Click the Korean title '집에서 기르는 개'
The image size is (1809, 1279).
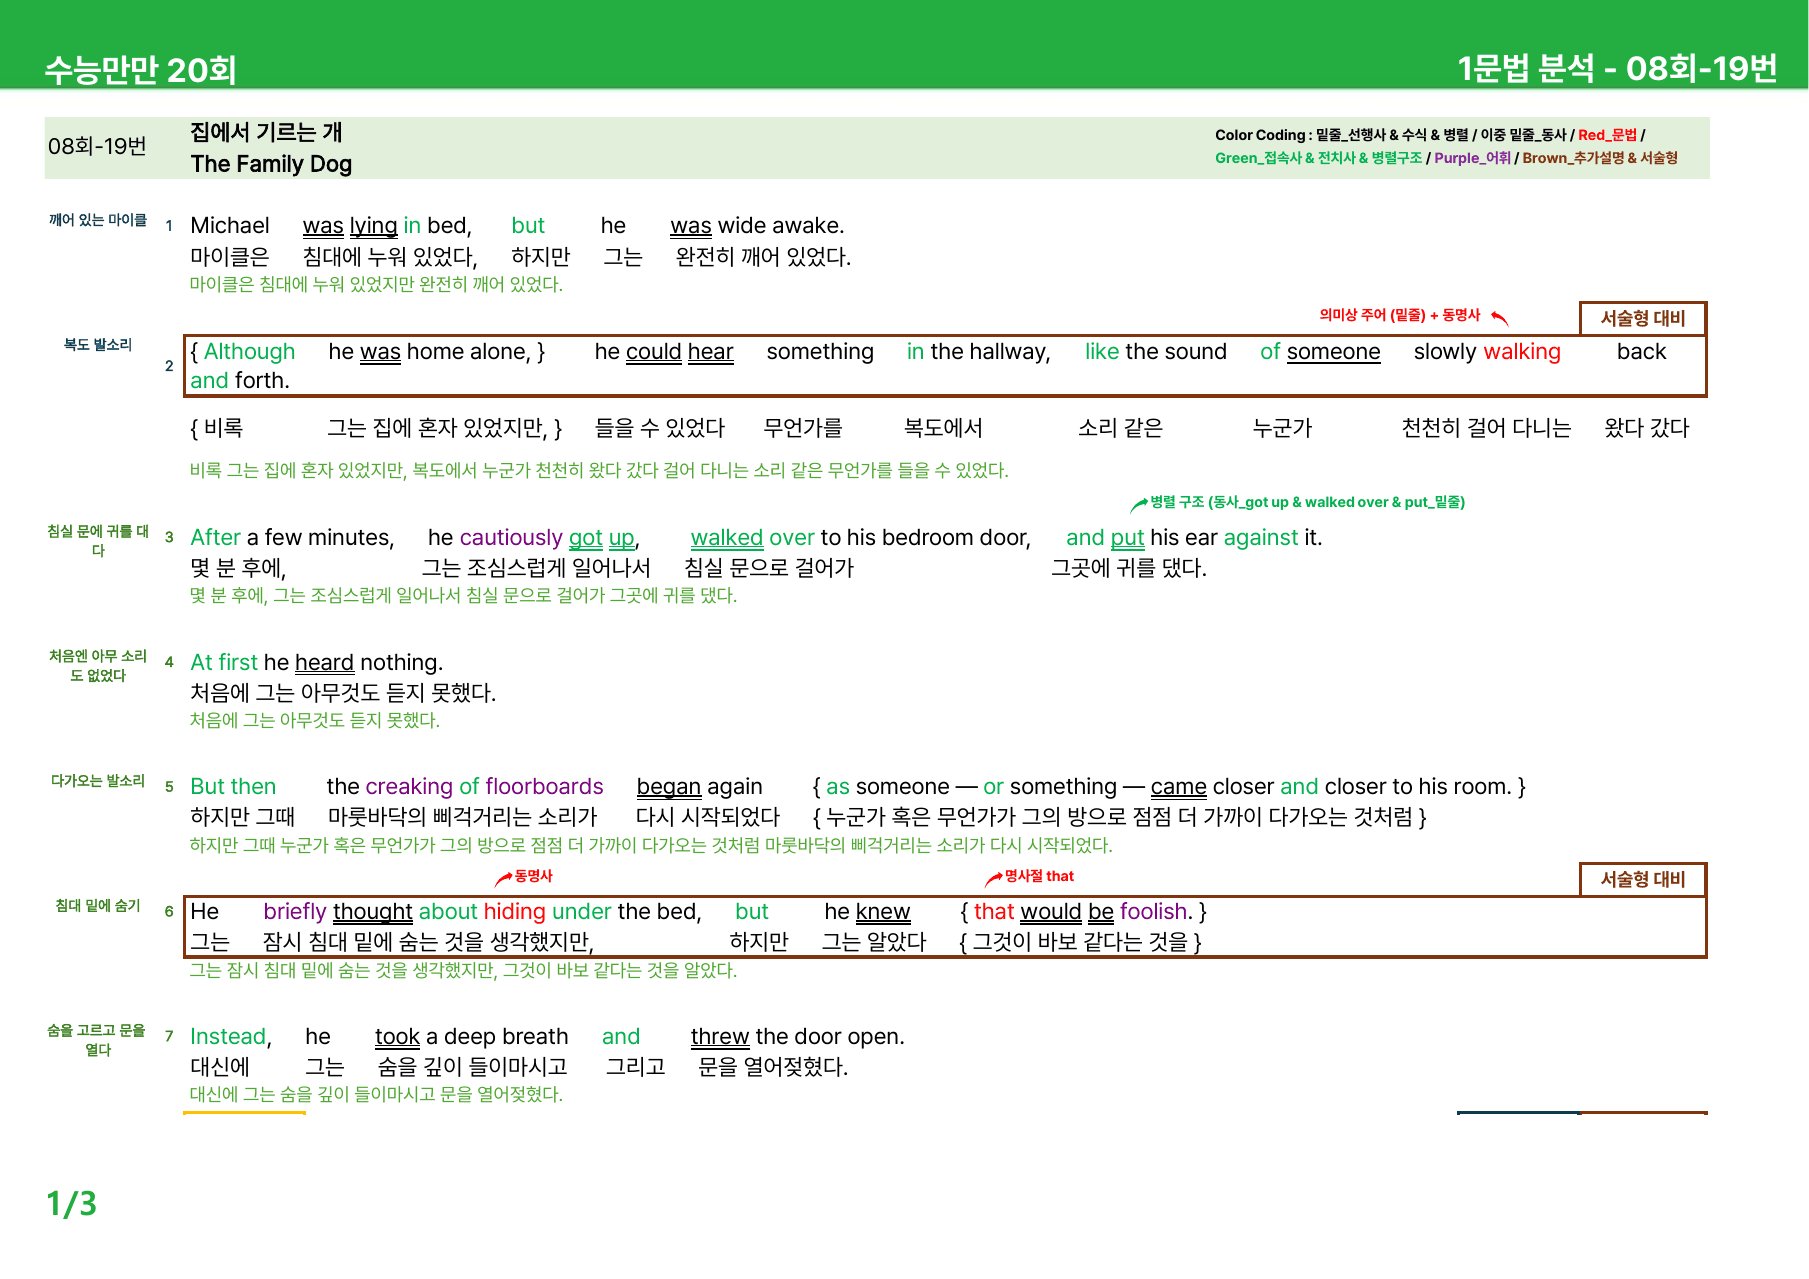tap(266, 132)
